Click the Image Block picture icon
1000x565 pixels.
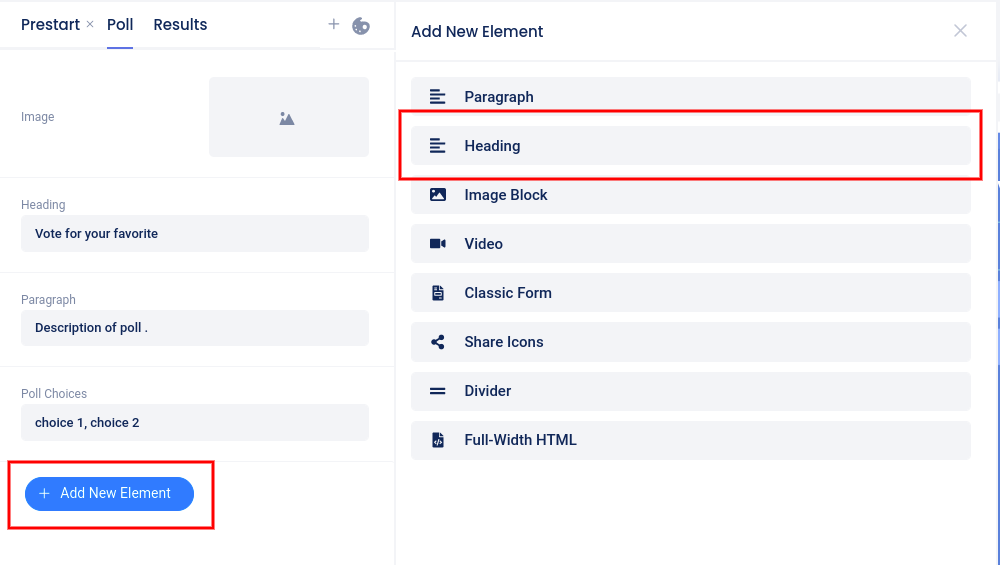(437, 195)
